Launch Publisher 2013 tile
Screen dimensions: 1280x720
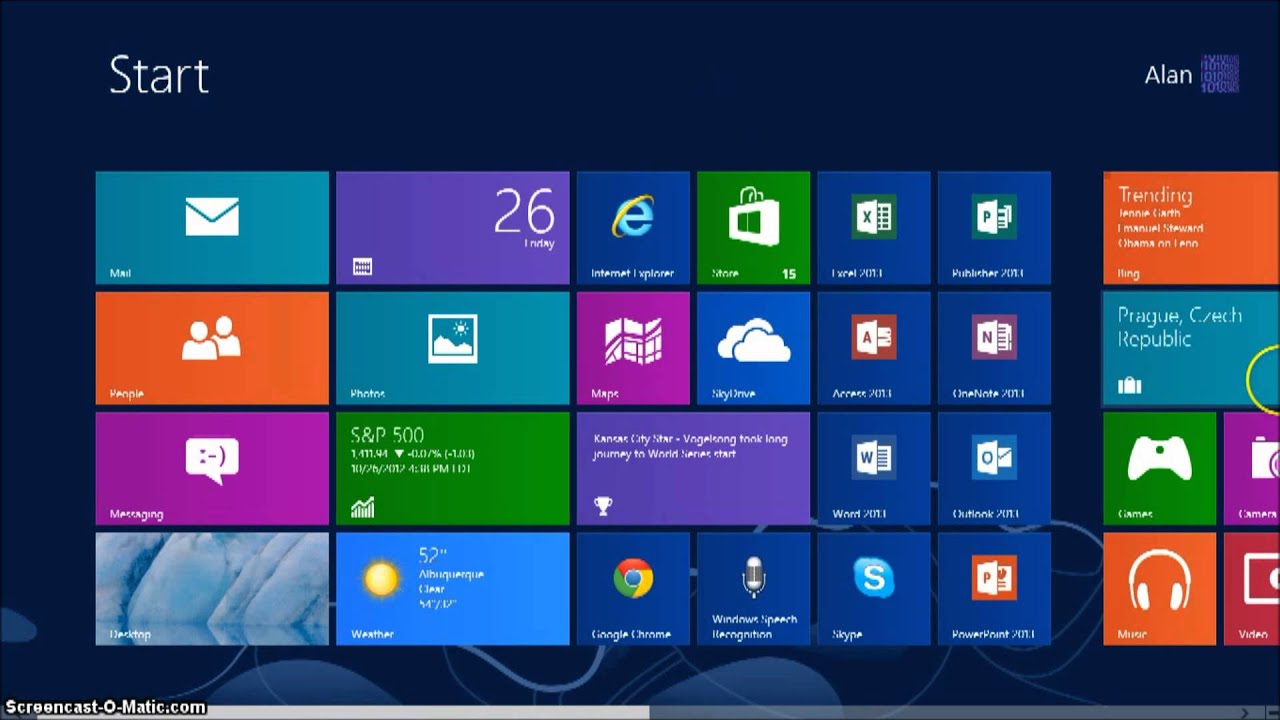[994, 228]
